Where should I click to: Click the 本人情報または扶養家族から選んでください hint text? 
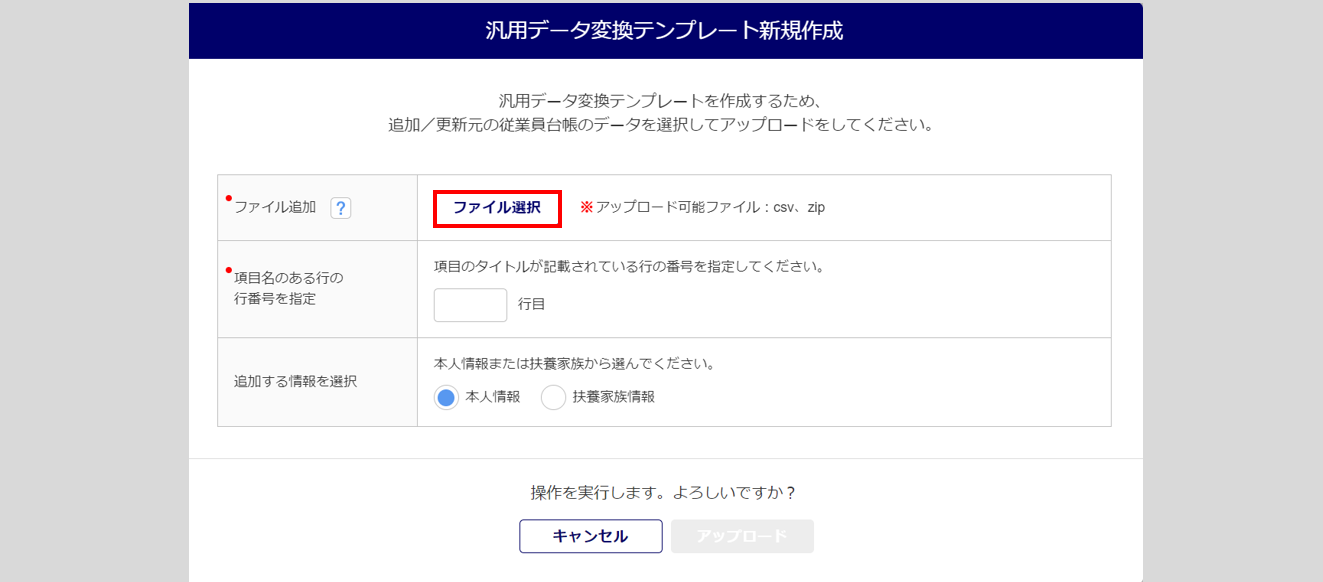pyautogui.click(x=574, y=363)
